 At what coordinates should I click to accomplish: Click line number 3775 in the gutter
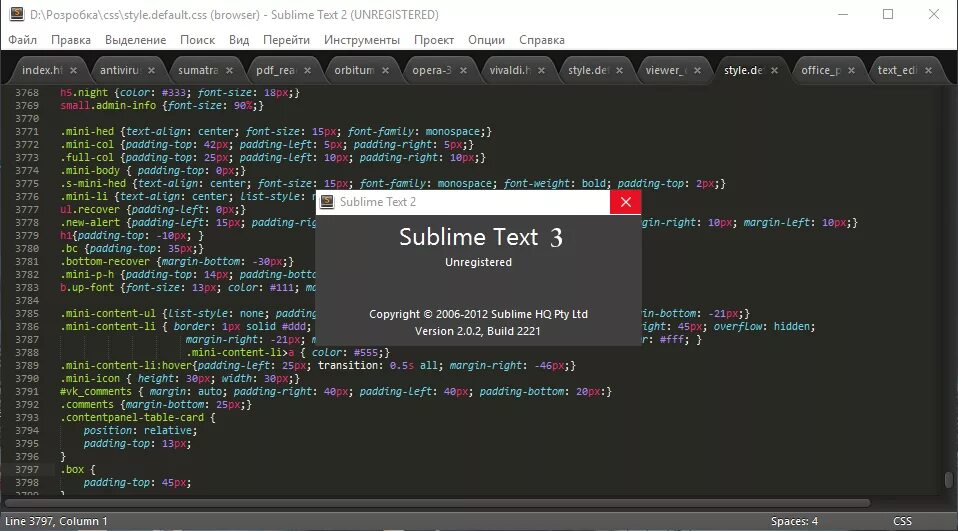[27, 184]
